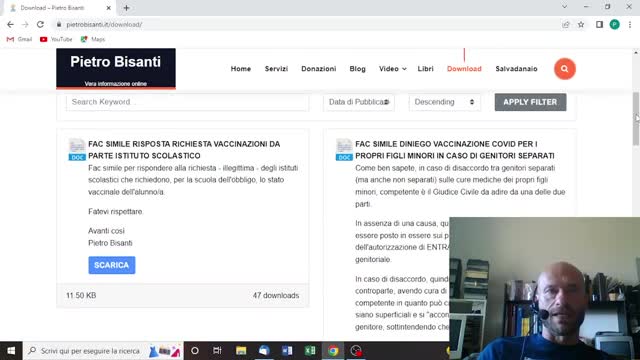
Task: Click the Cortana circle icon in taskbar
Action: coord(195,351)
